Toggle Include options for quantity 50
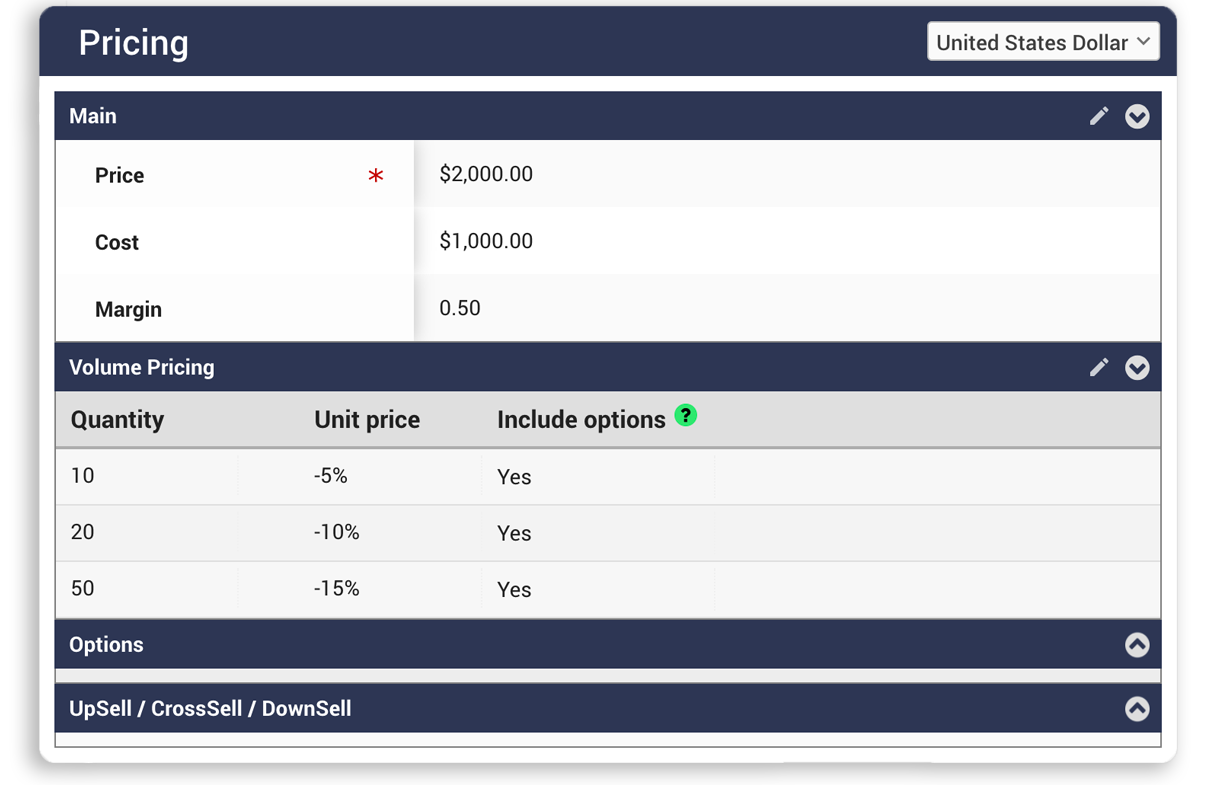The height and width of the screenshot is (785, 1215). point(514,589)
